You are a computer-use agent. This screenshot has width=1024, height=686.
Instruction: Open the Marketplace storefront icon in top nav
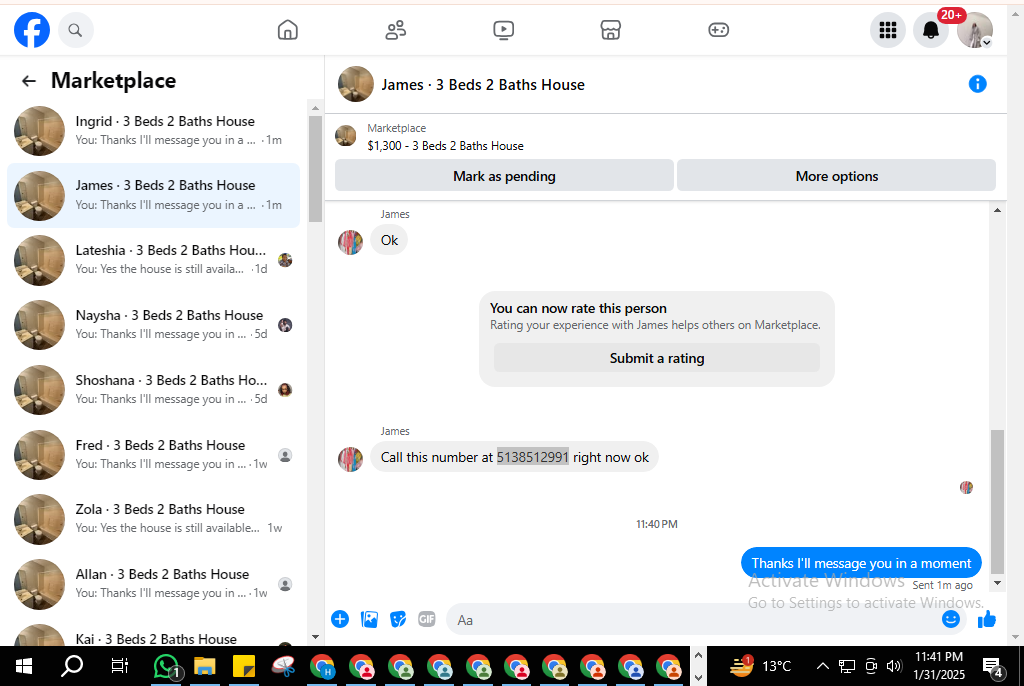(611, 30)
